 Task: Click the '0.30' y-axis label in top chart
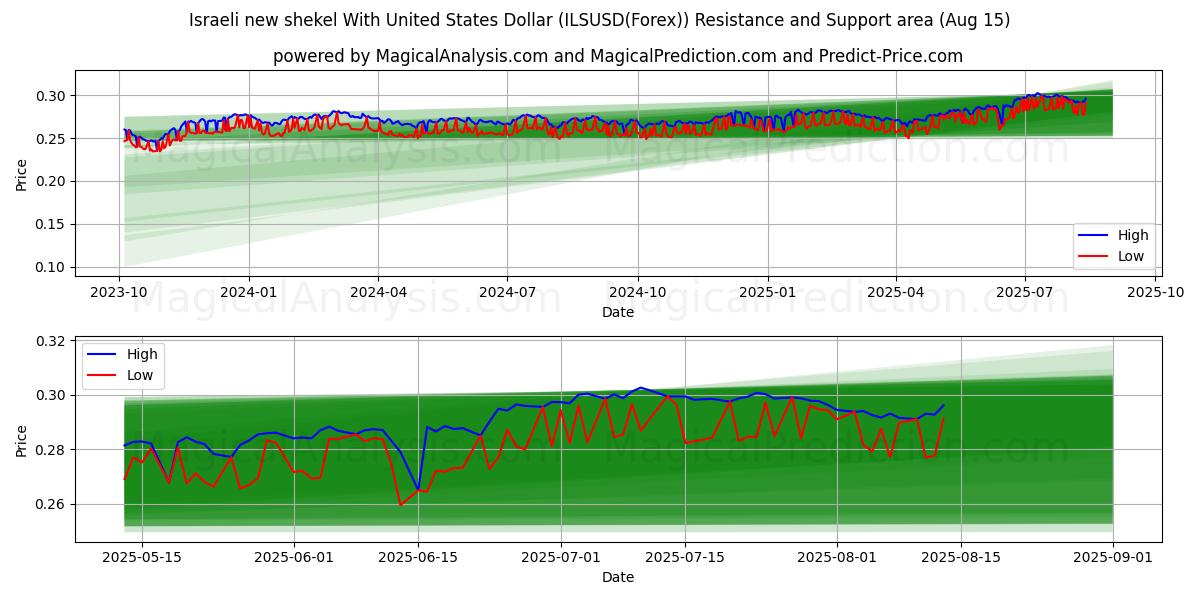(53, 96)
